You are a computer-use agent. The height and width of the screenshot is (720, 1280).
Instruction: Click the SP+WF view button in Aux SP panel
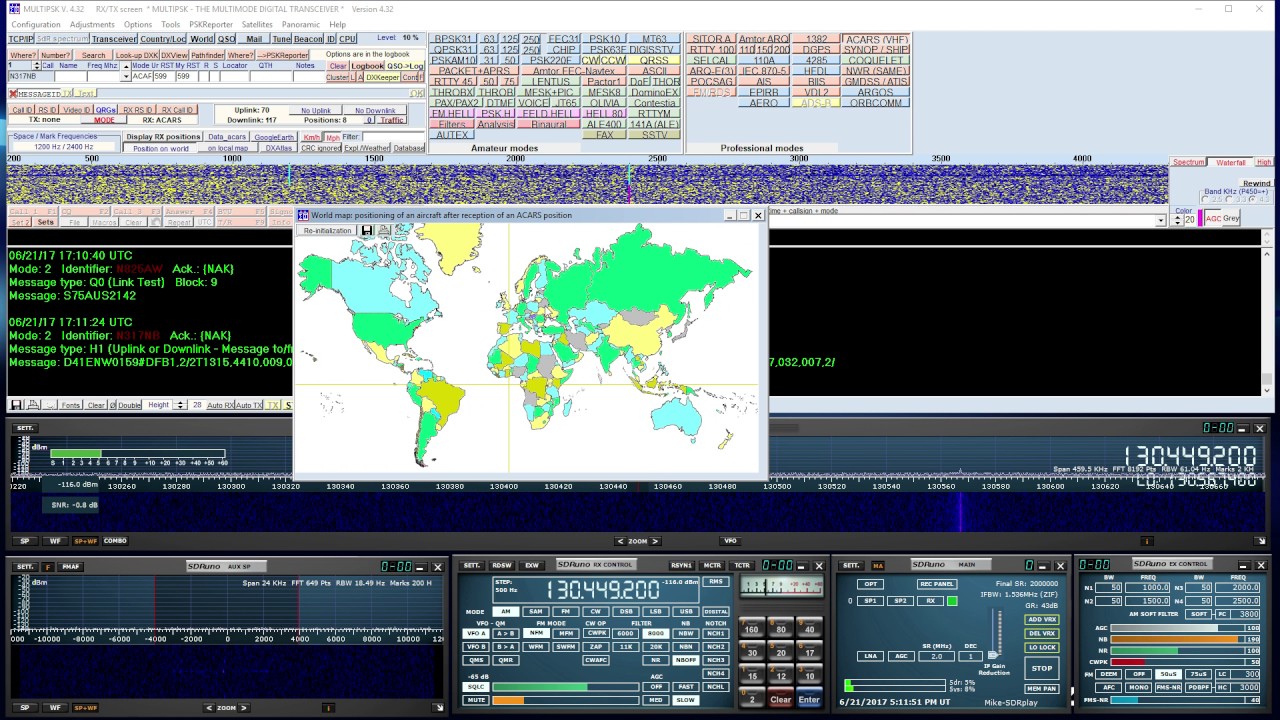tap(85, 708)
